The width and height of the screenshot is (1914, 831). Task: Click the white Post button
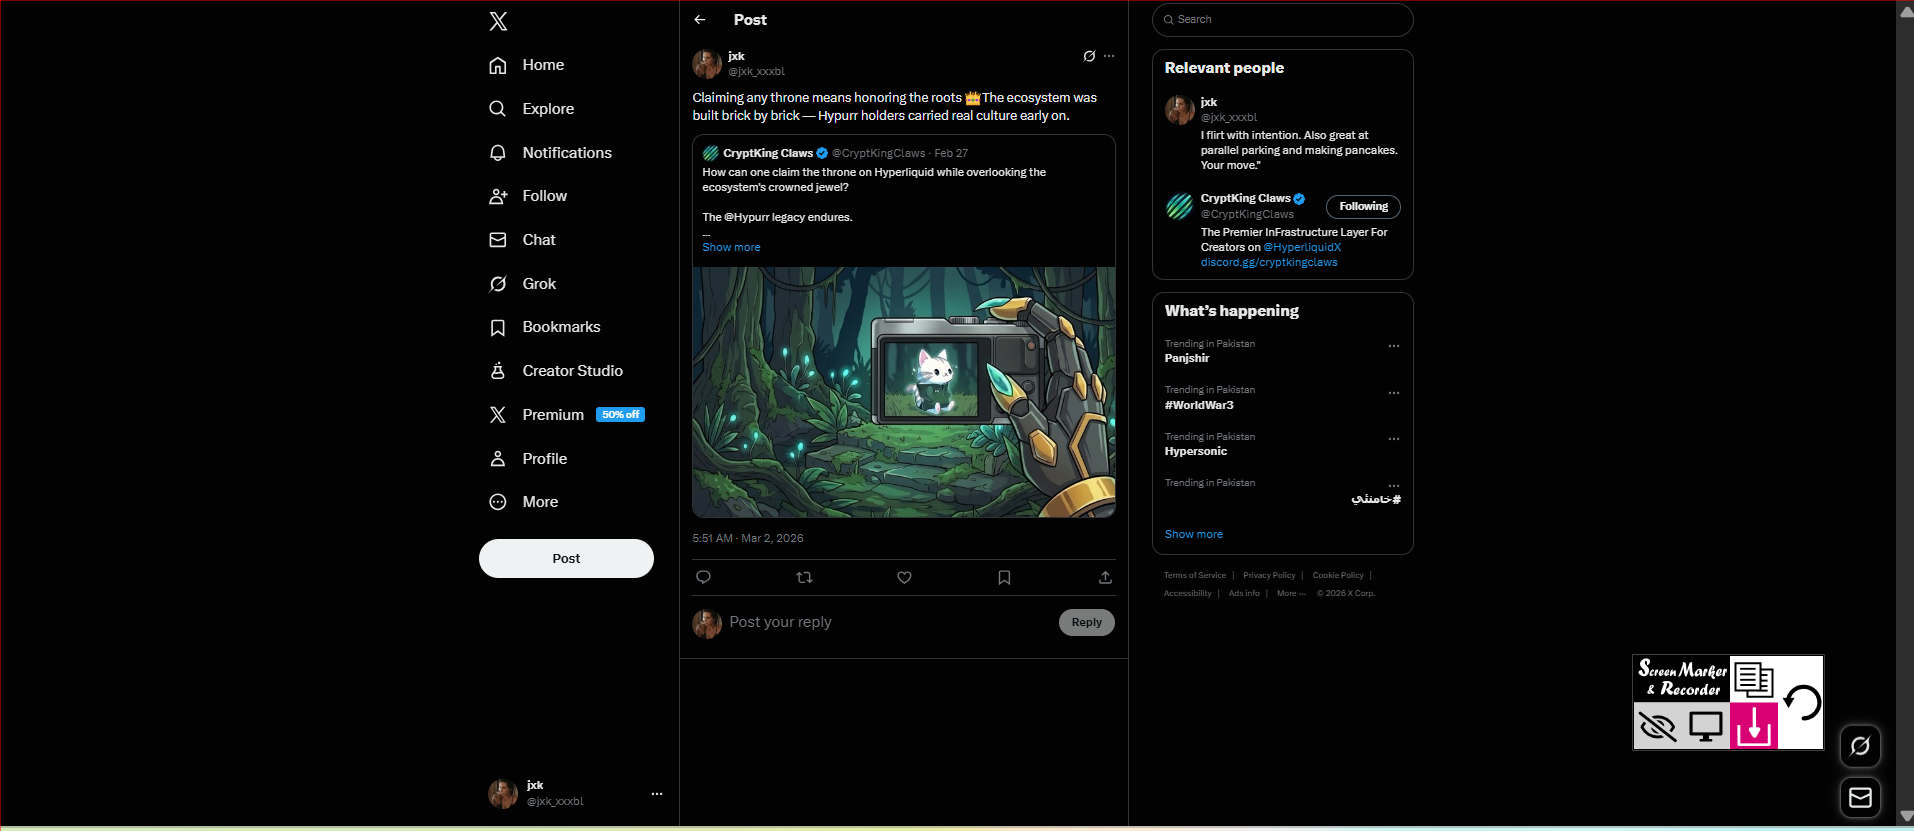click(566, 558)
